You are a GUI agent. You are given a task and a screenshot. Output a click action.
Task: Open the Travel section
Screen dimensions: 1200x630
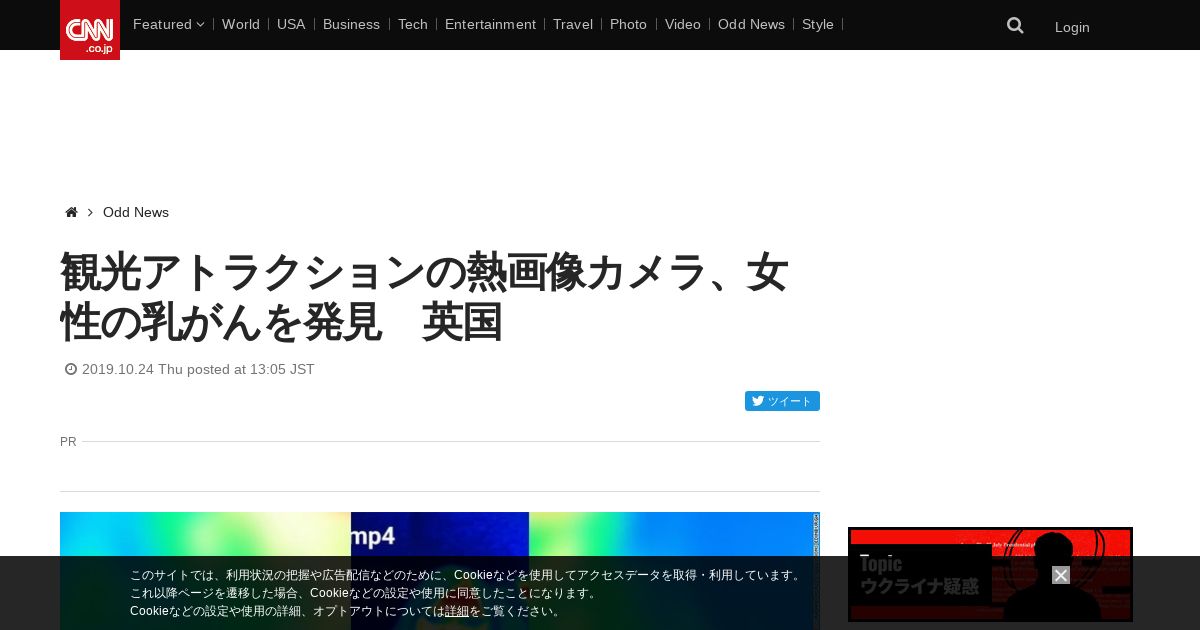573,24
